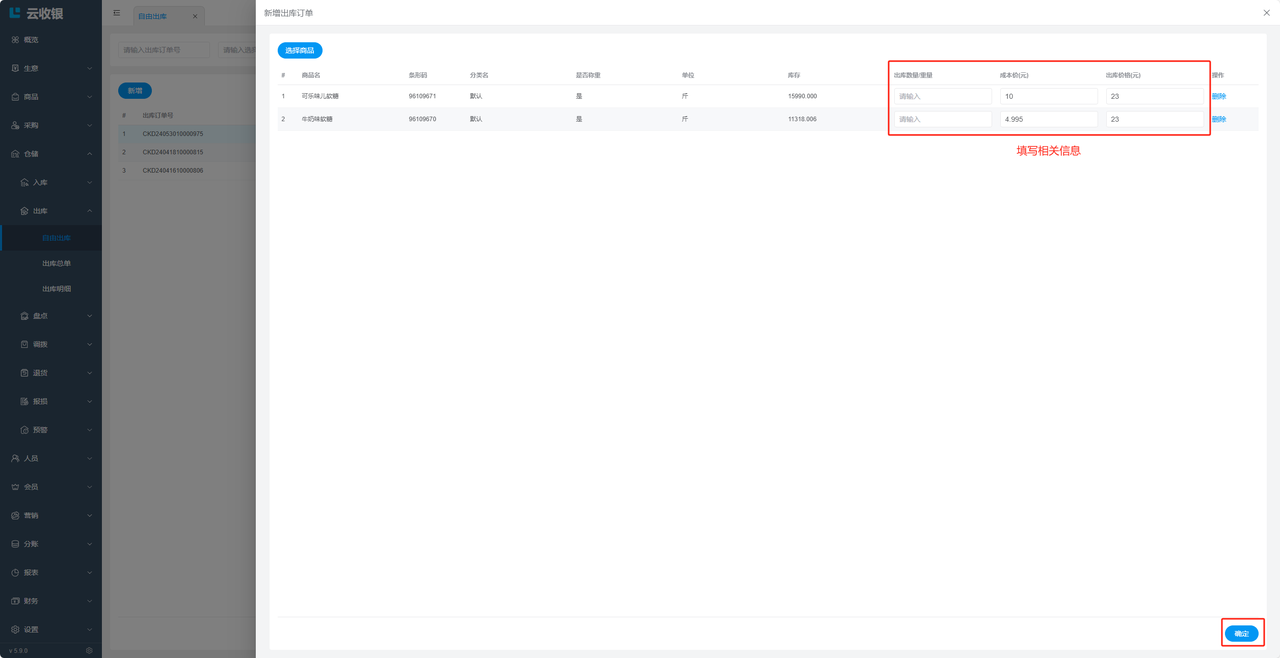Toggle the sidebar collapse hamburger icon
Image resolution: width=1280 pixels, height=658 pixels.
(x=117, y=13)
